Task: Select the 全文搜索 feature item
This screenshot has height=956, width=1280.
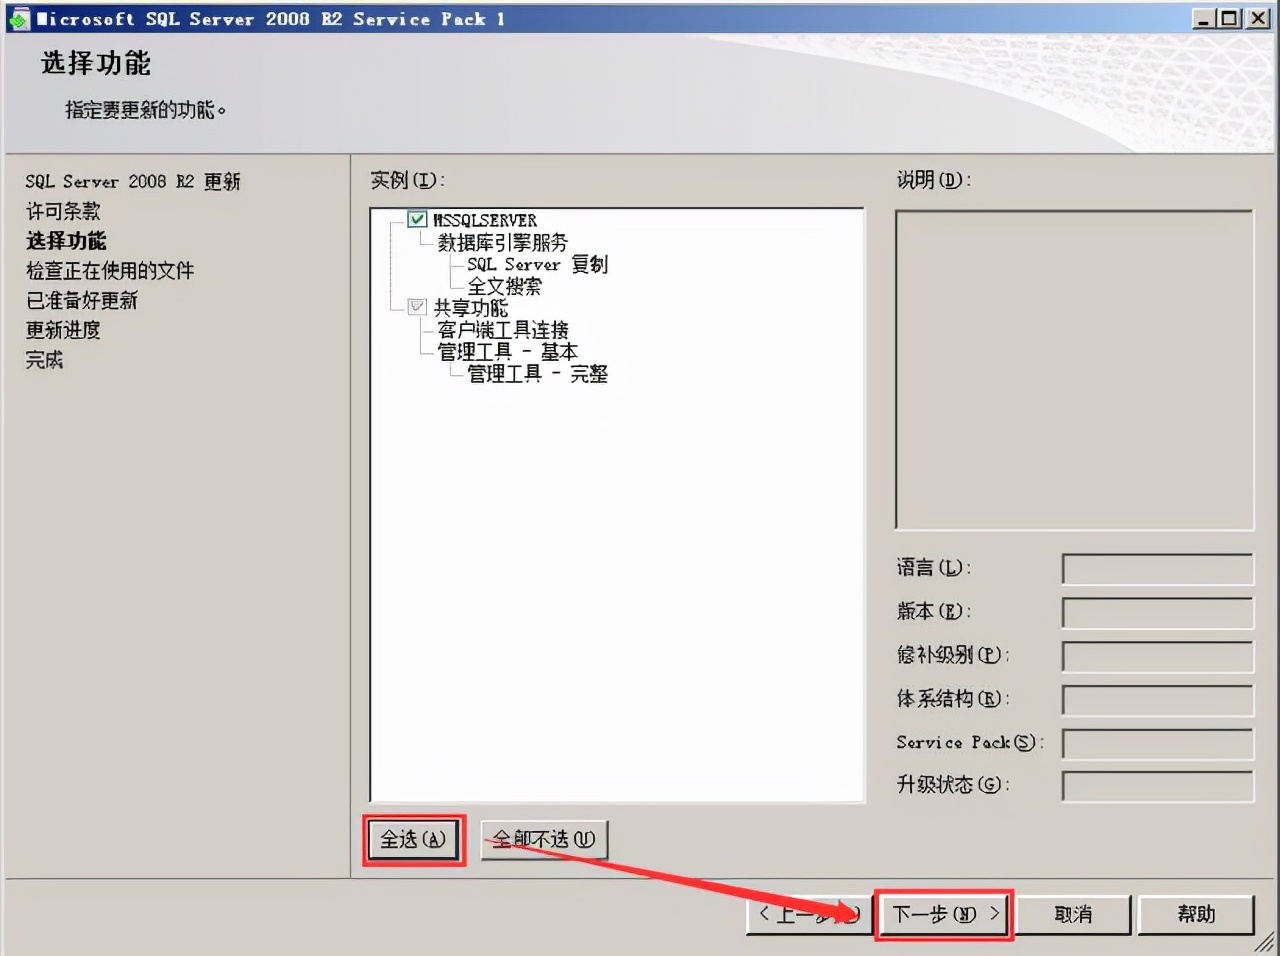Action: pos(503,286)
